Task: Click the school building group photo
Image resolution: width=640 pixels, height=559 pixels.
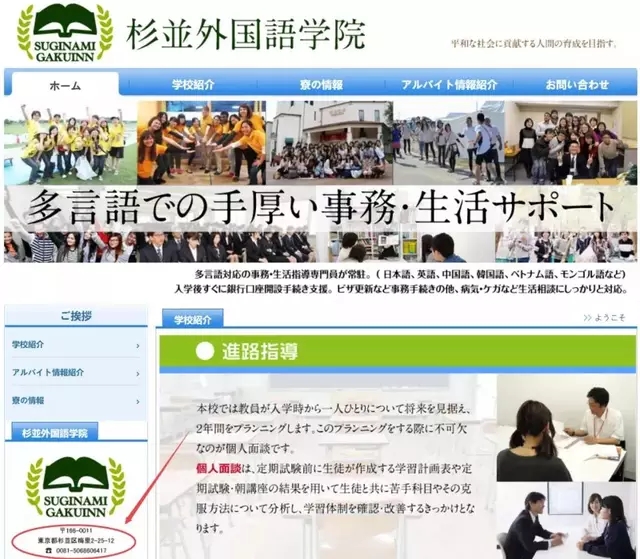Action: pos(330,143)
